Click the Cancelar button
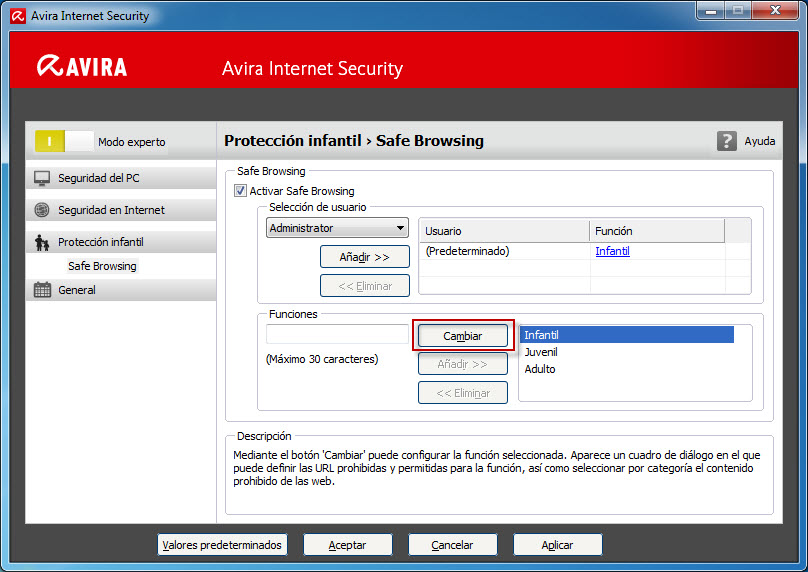Viewport: 808px width, 572px height. coord(452,545)
